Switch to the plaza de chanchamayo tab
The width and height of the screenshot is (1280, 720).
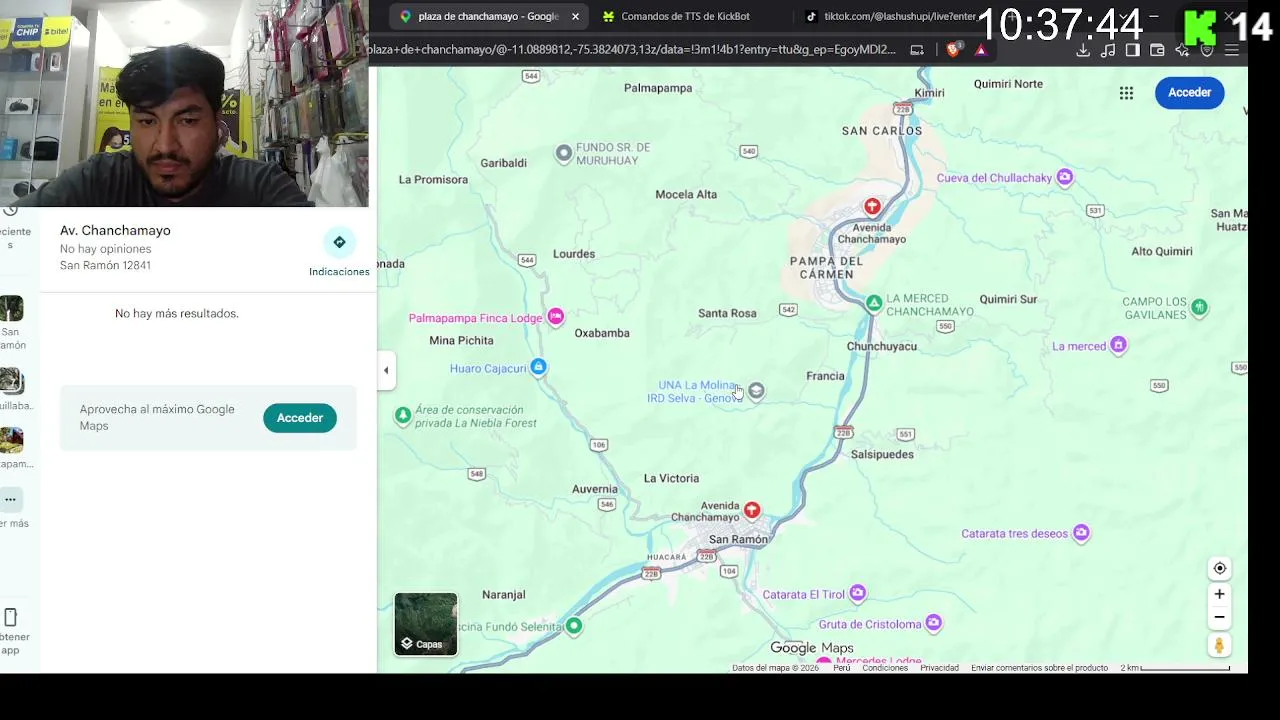pyautogui.click(x=488, y=17)
